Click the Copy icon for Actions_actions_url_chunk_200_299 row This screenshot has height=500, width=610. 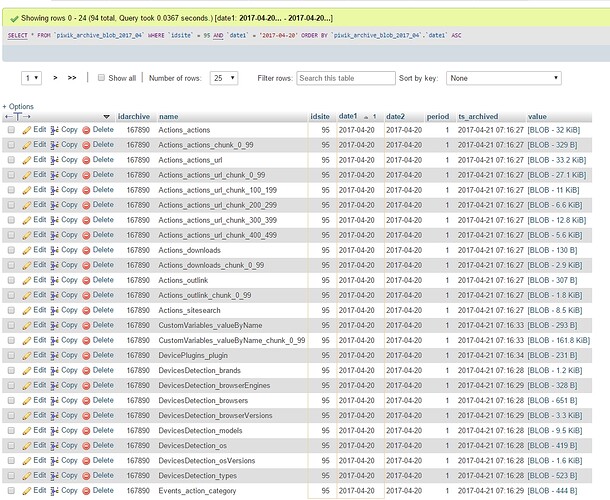(54, 205)
